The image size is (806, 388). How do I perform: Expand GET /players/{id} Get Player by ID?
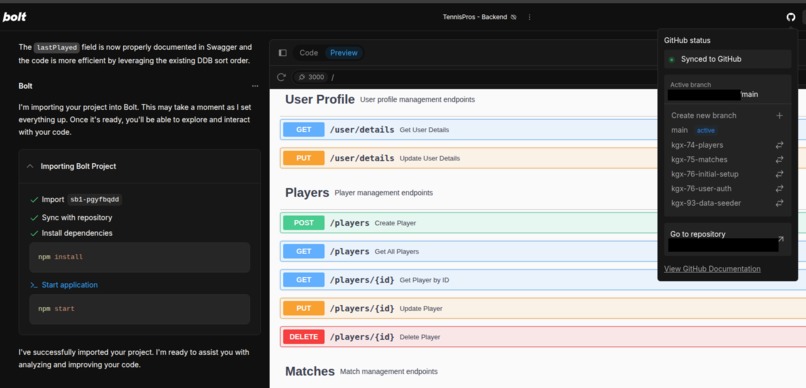[x=543, y=280]
